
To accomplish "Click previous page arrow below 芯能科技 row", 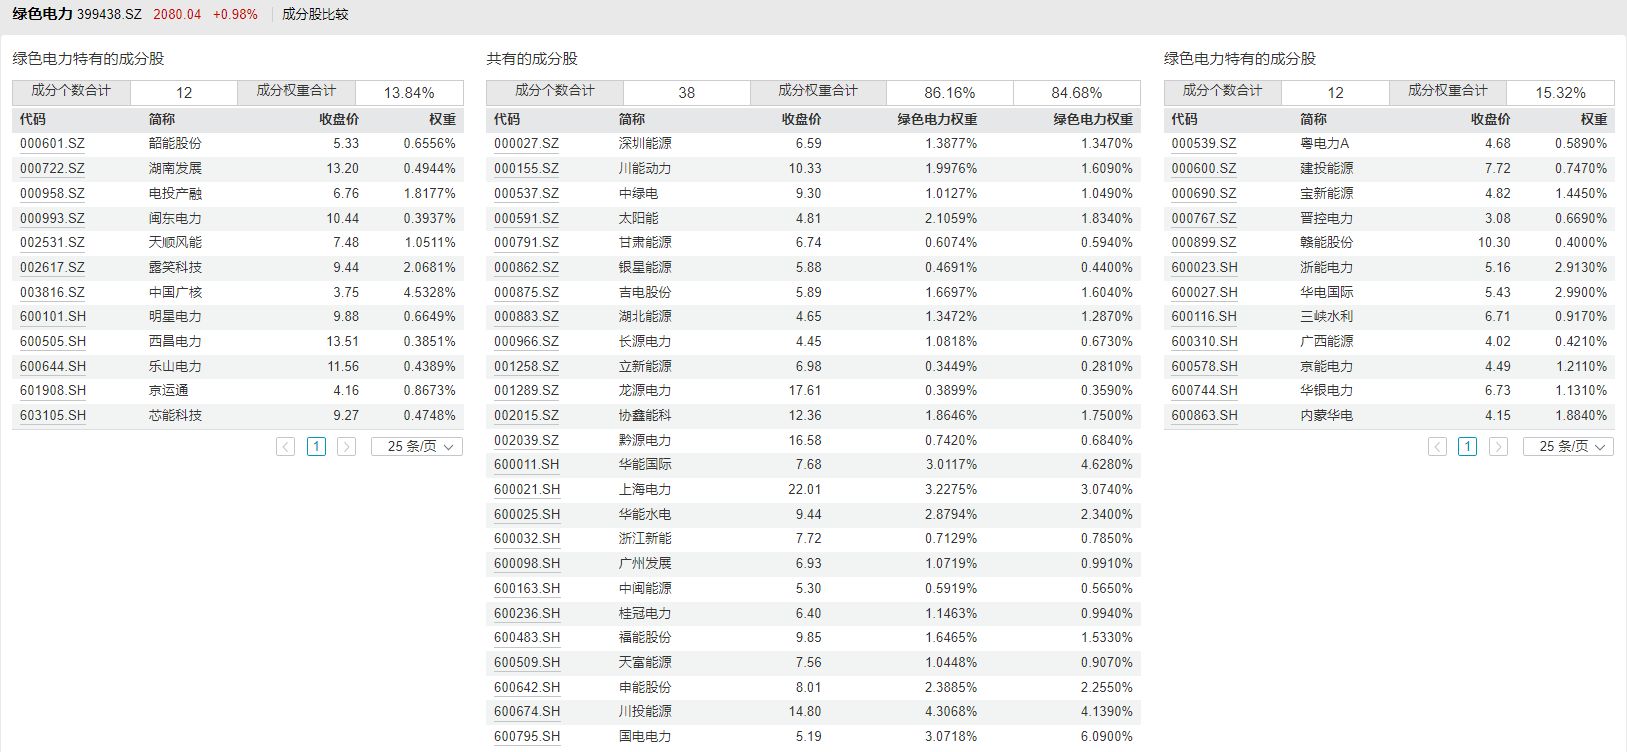I will click(x=286, y=447).
